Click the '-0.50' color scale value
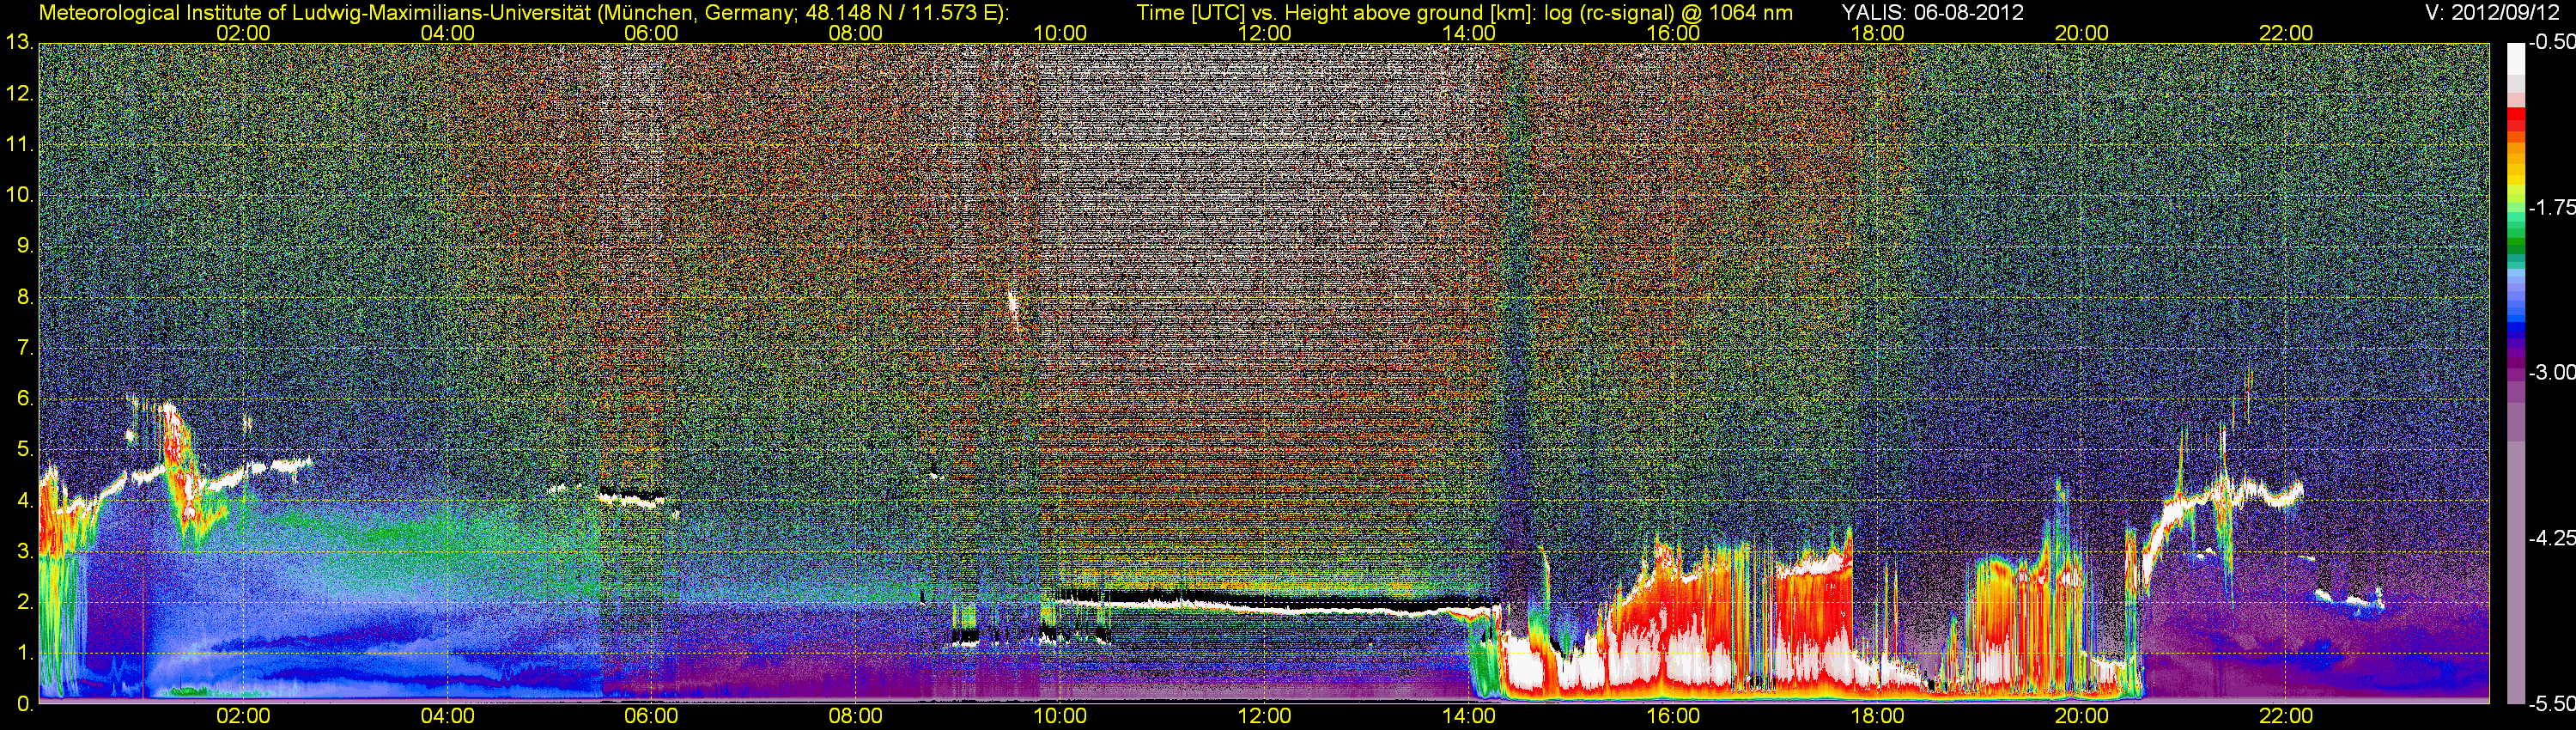 [2551, 42]
